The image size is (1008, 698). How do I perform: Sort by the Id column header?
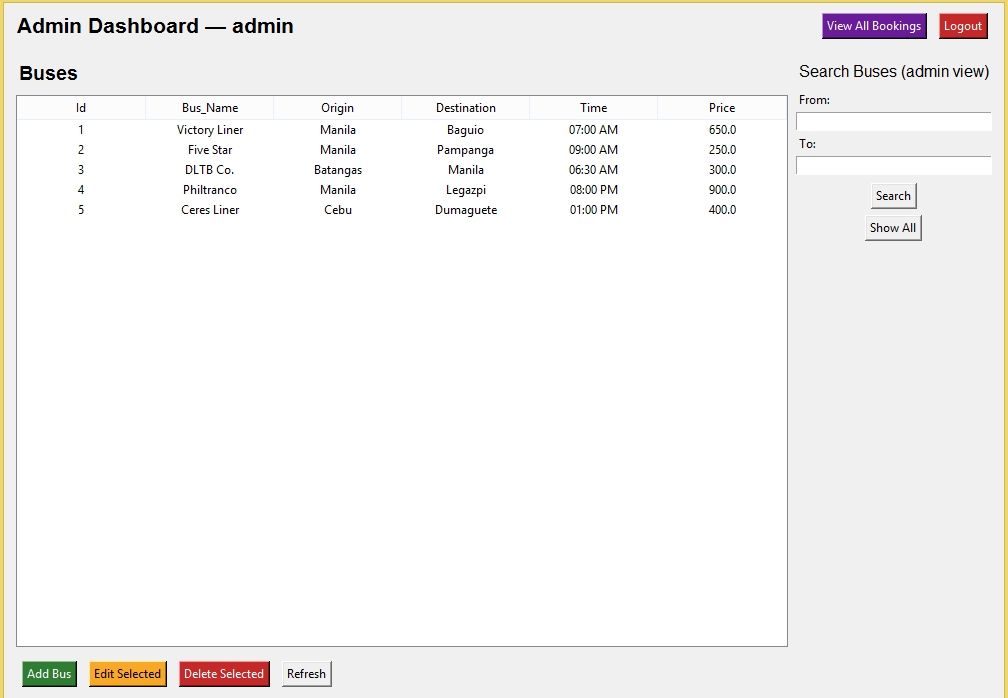click(81, 108)
